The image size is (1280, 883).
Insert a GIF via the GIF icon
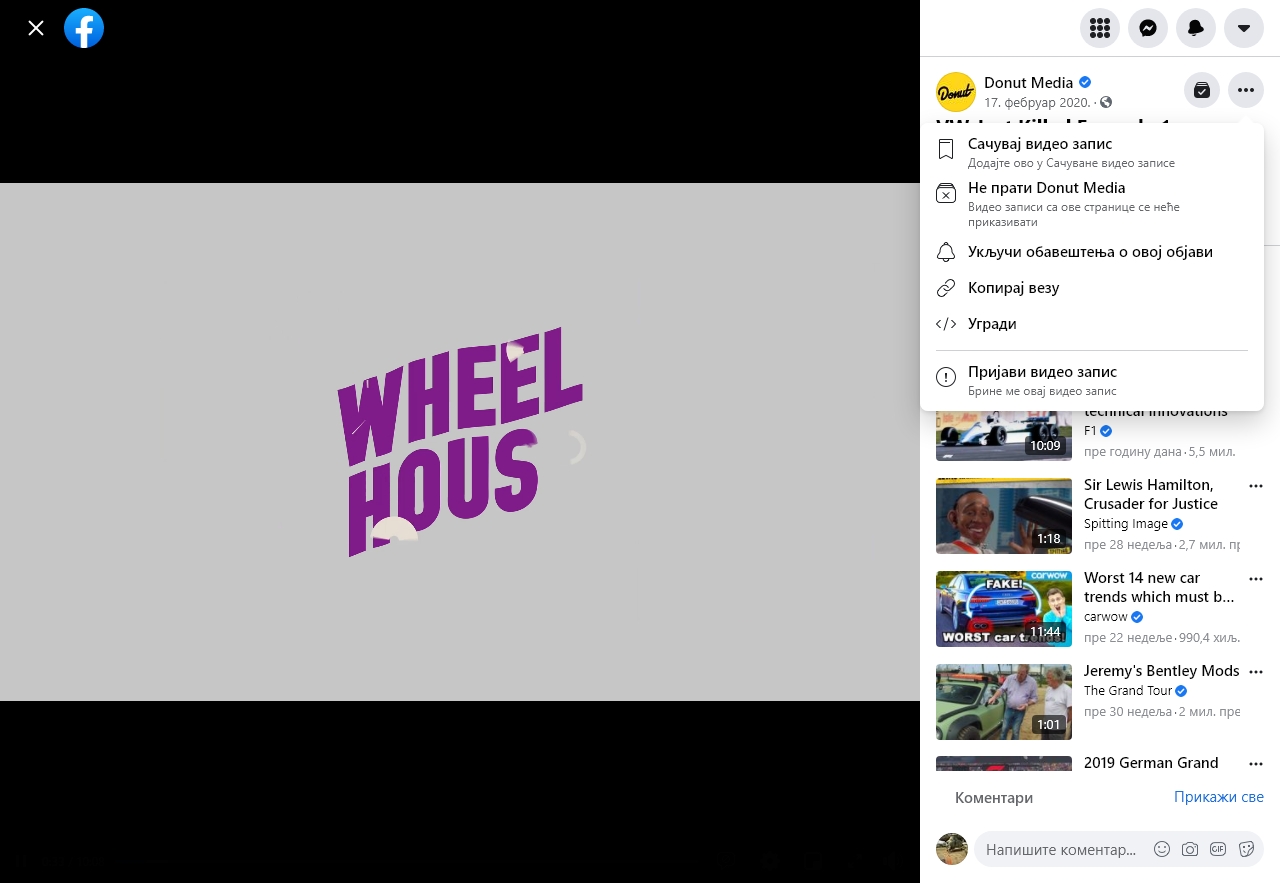(1218, 849)
